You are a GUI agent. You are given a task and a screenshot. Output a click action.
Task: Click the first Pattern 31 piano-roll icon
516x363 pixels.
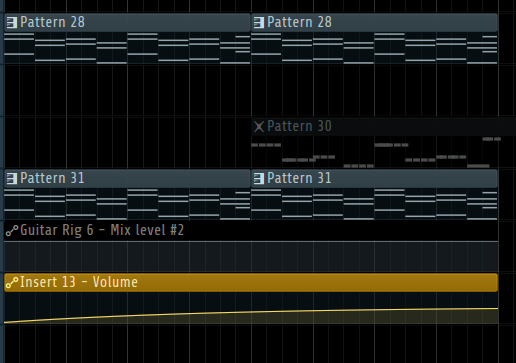tap(12, 179)
